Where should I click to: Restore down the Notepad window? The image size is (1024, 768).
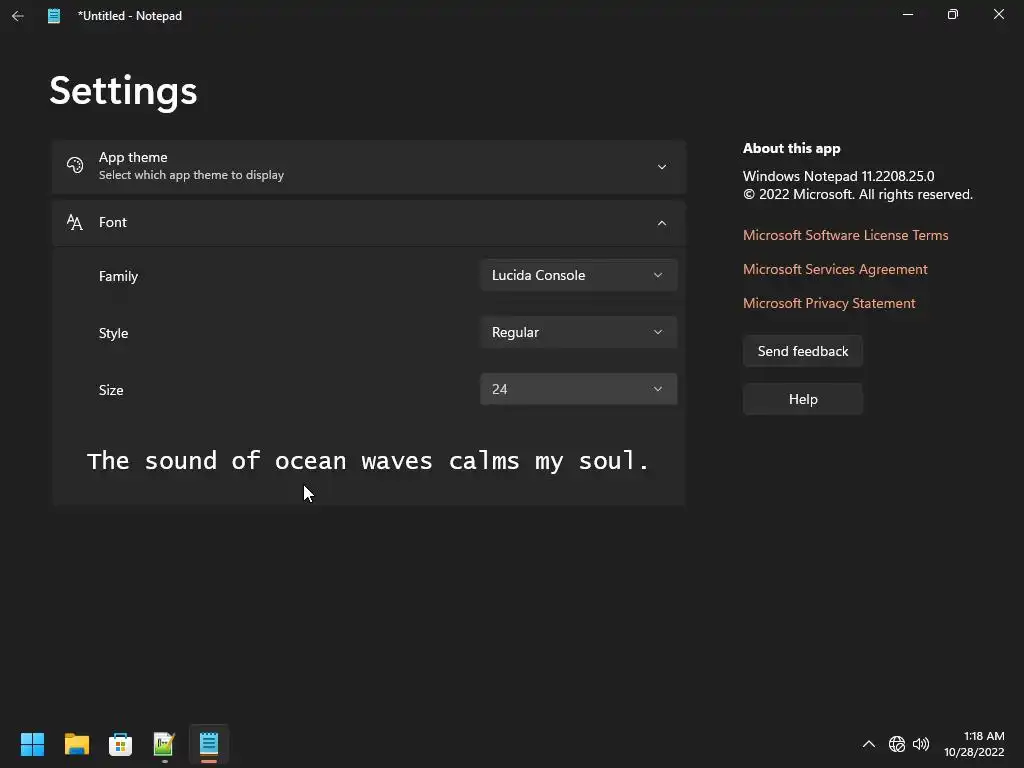coord(953,14)
